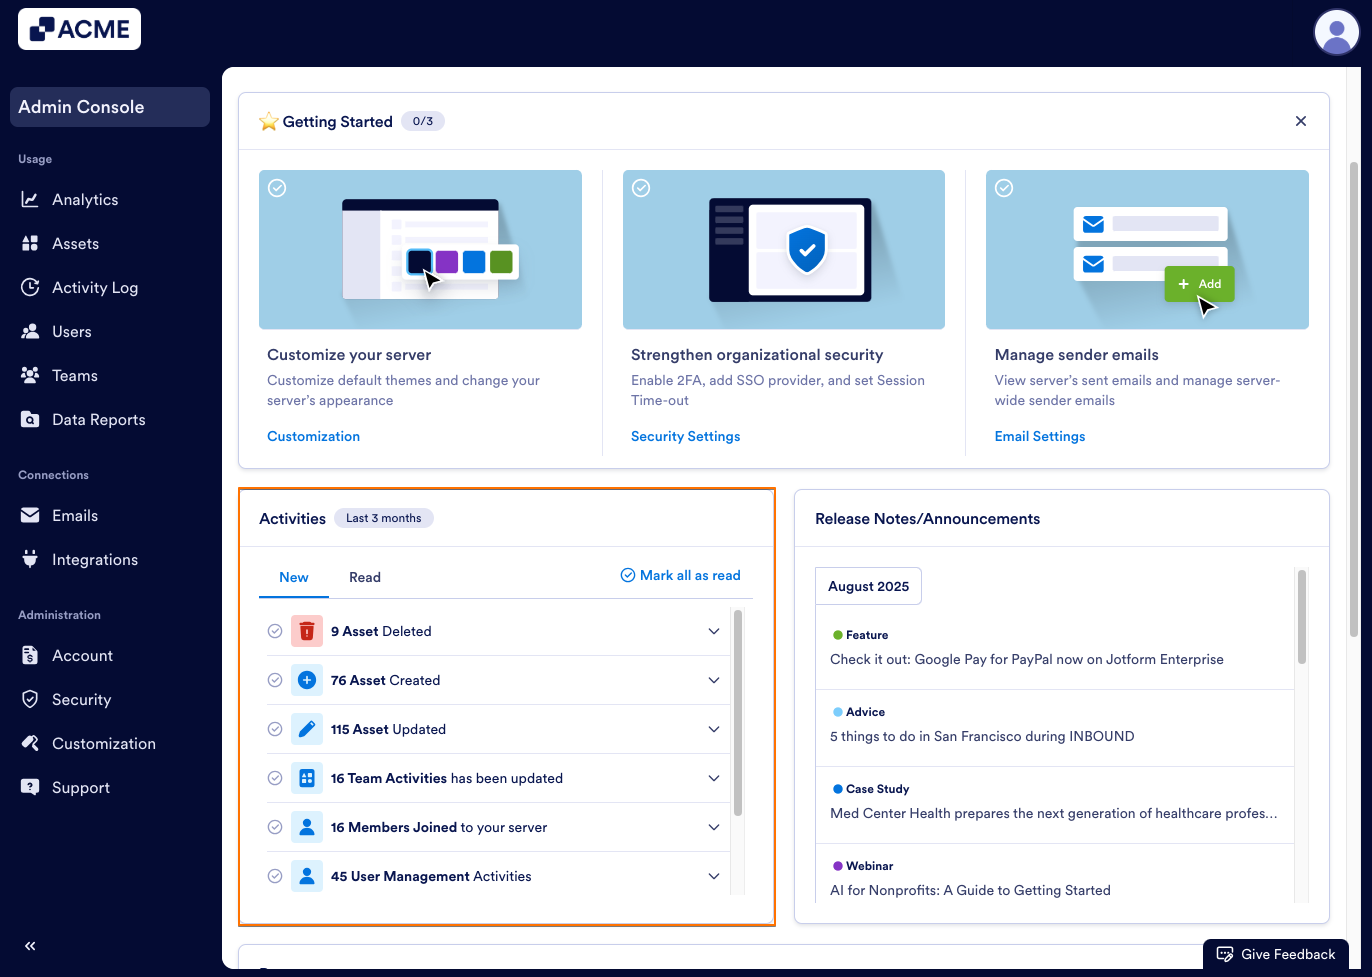Click the Data Reports icon

(30, 419)
